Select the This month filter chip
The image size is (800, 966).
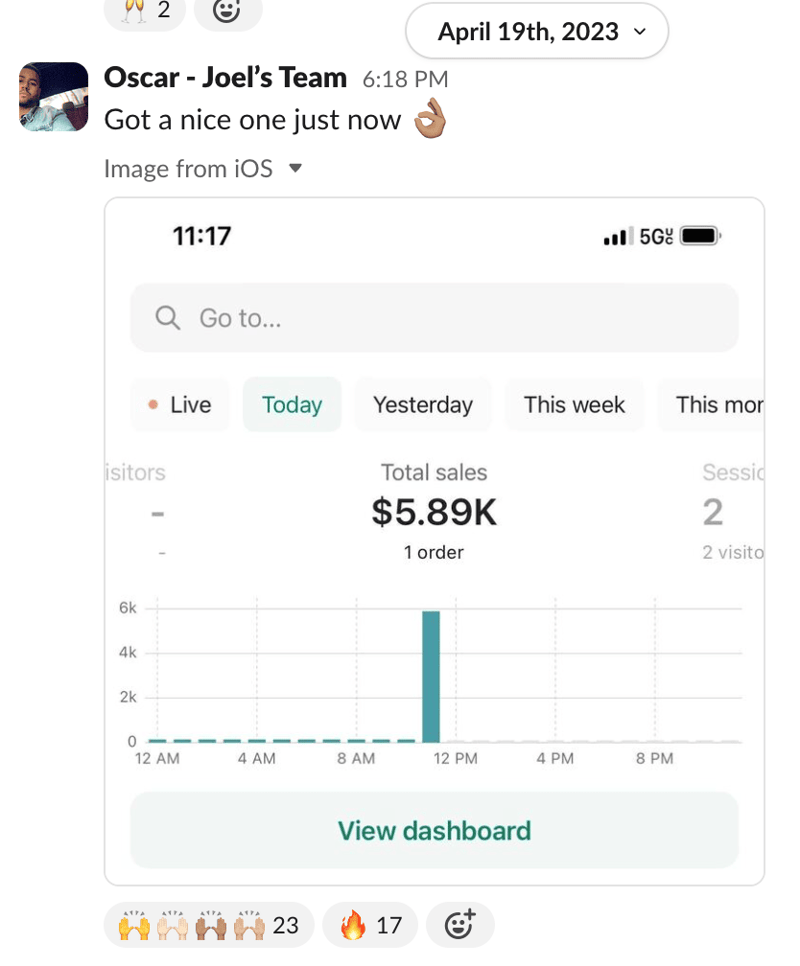point(712,405)
